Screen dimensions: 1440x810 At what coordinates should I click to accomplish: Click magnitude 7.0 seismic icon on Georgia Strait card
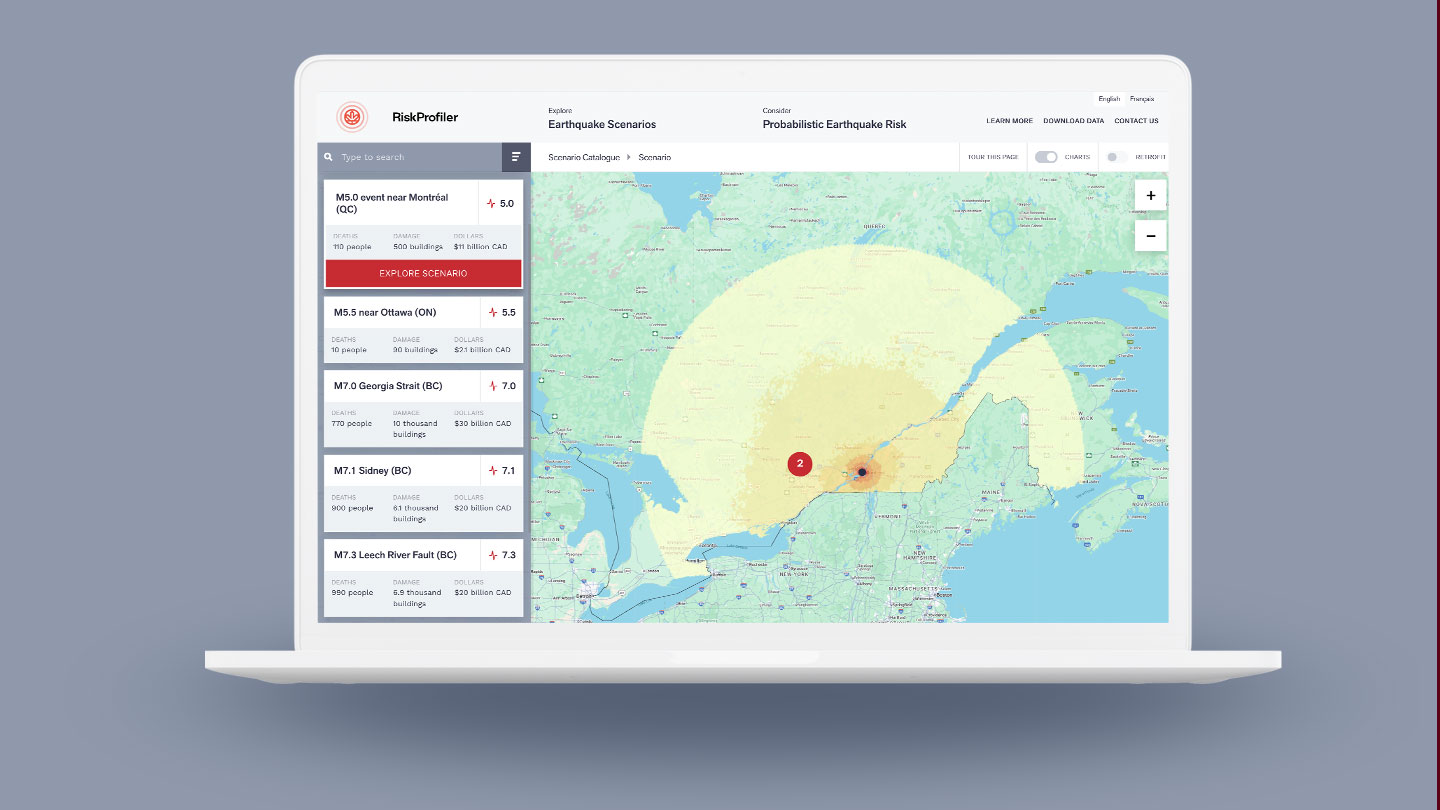pos(492,386)
